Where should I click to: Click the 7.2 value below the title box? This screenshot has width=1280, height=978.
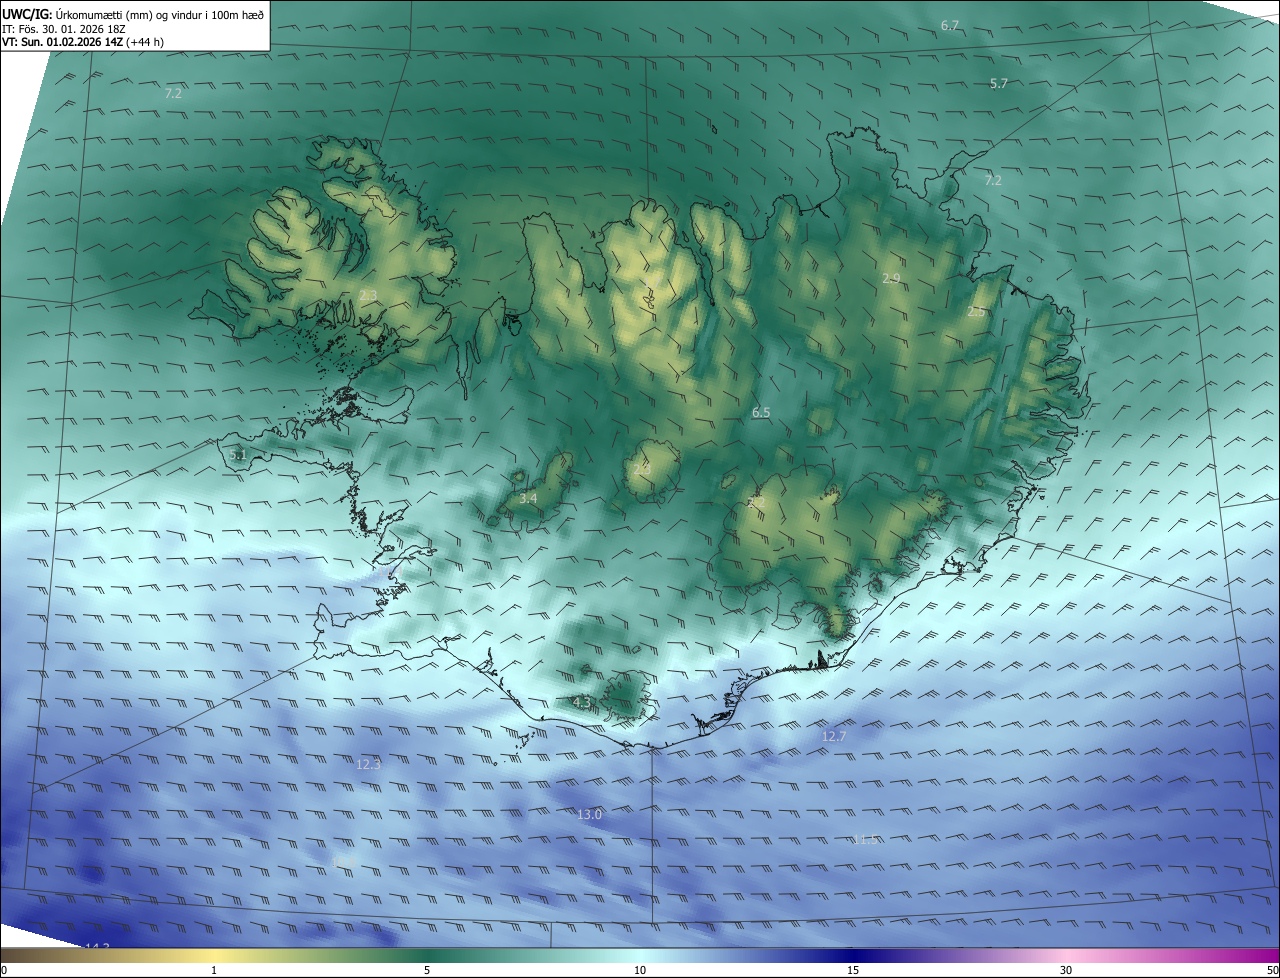point(173,93)
